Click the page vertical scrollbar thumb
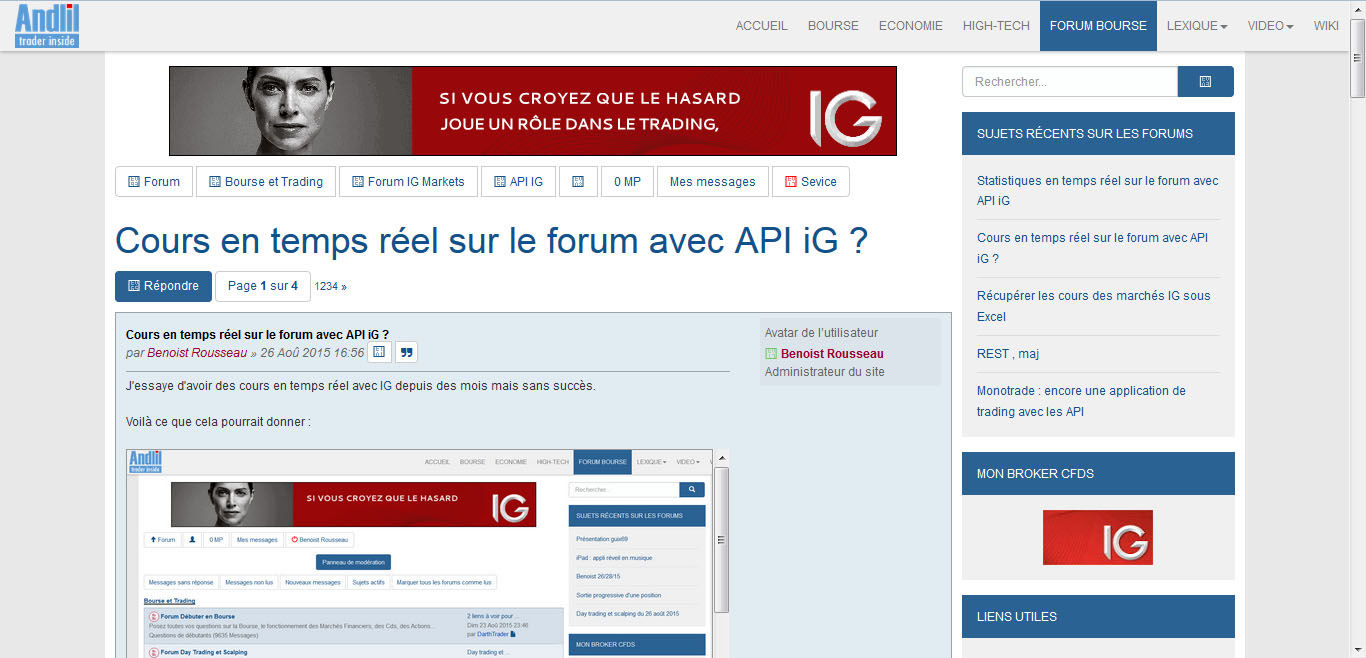 (1357, 59)
